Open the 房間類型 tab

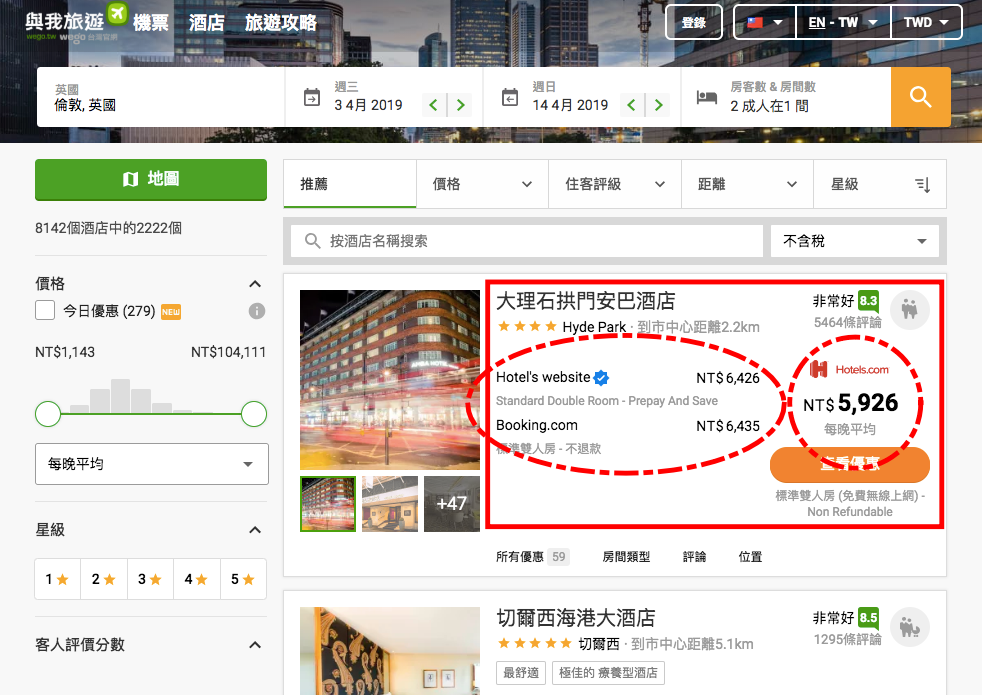(x=626, y=557)
